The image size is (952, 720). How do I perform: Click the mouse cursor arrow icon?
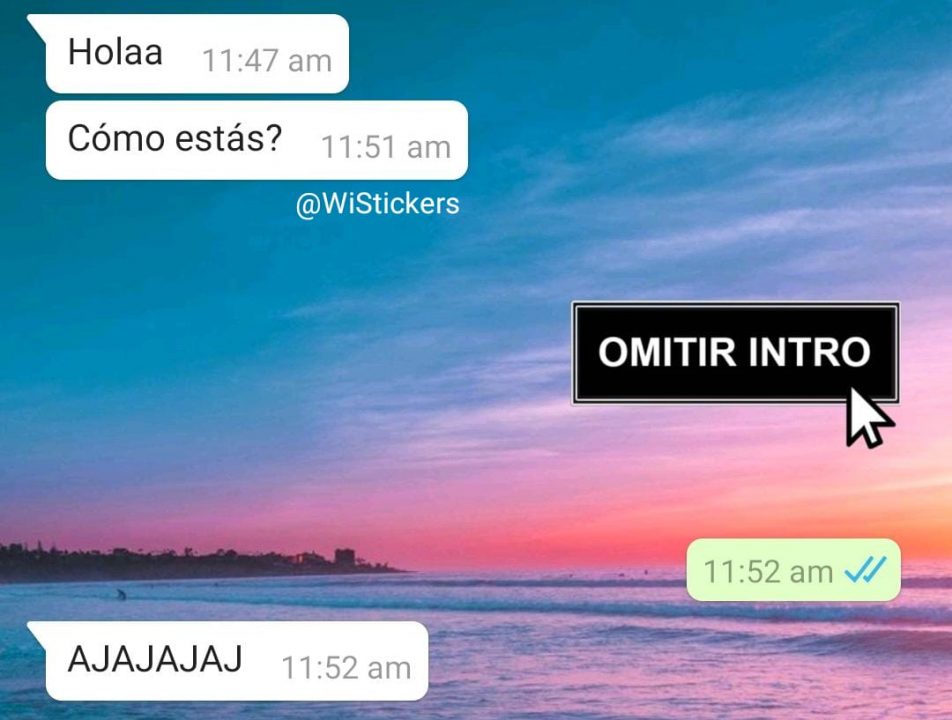pos(869,418)
